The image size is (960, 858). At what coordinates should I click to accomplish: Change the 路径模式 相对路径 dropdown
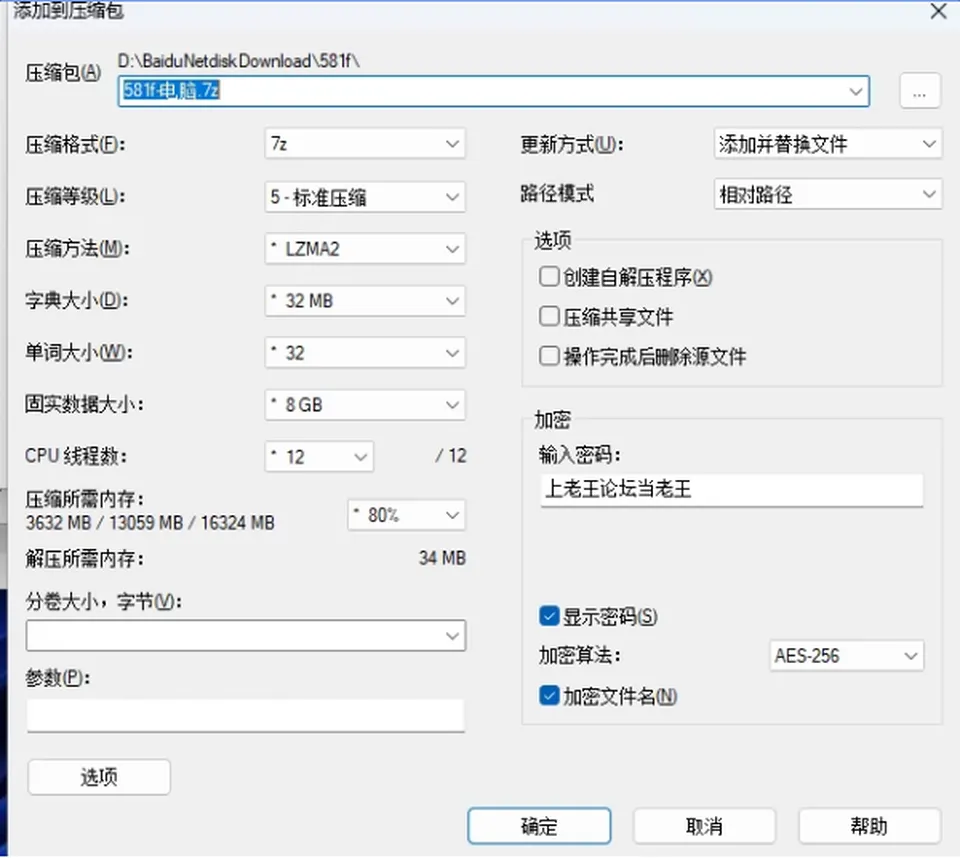tap(828, 195)
